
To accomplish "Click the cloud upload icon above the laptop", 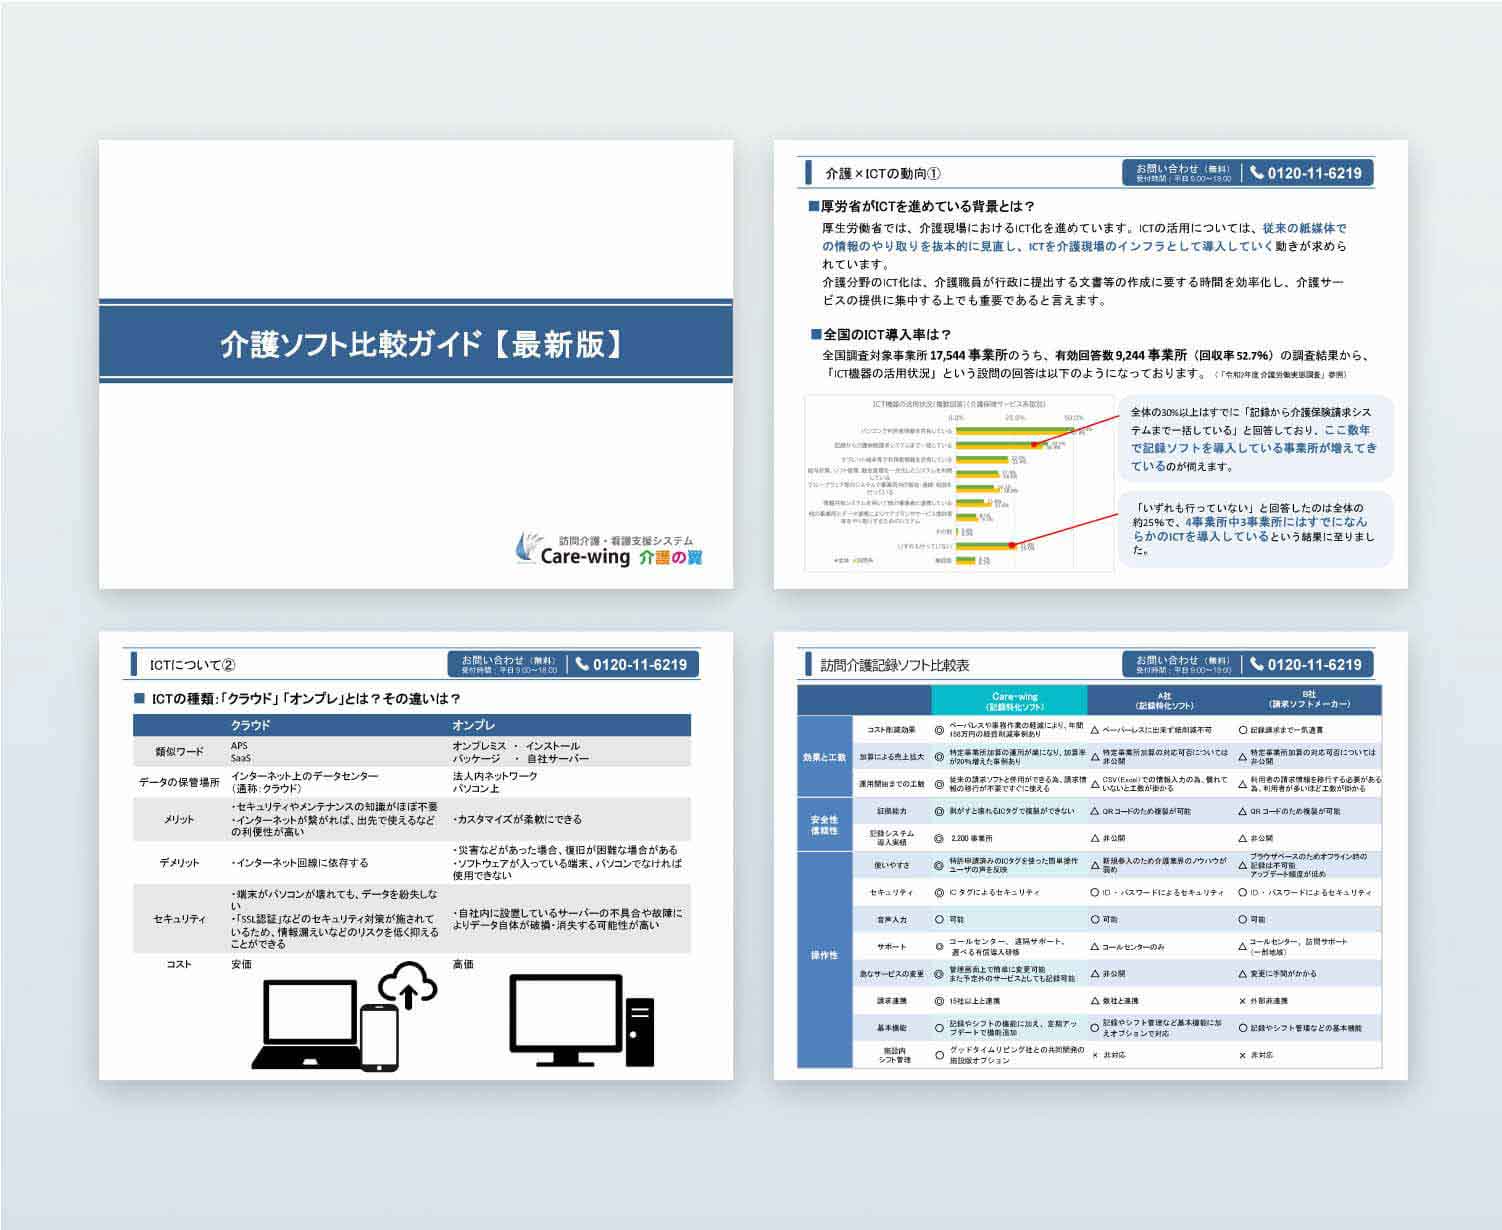I will pos(408,984).
